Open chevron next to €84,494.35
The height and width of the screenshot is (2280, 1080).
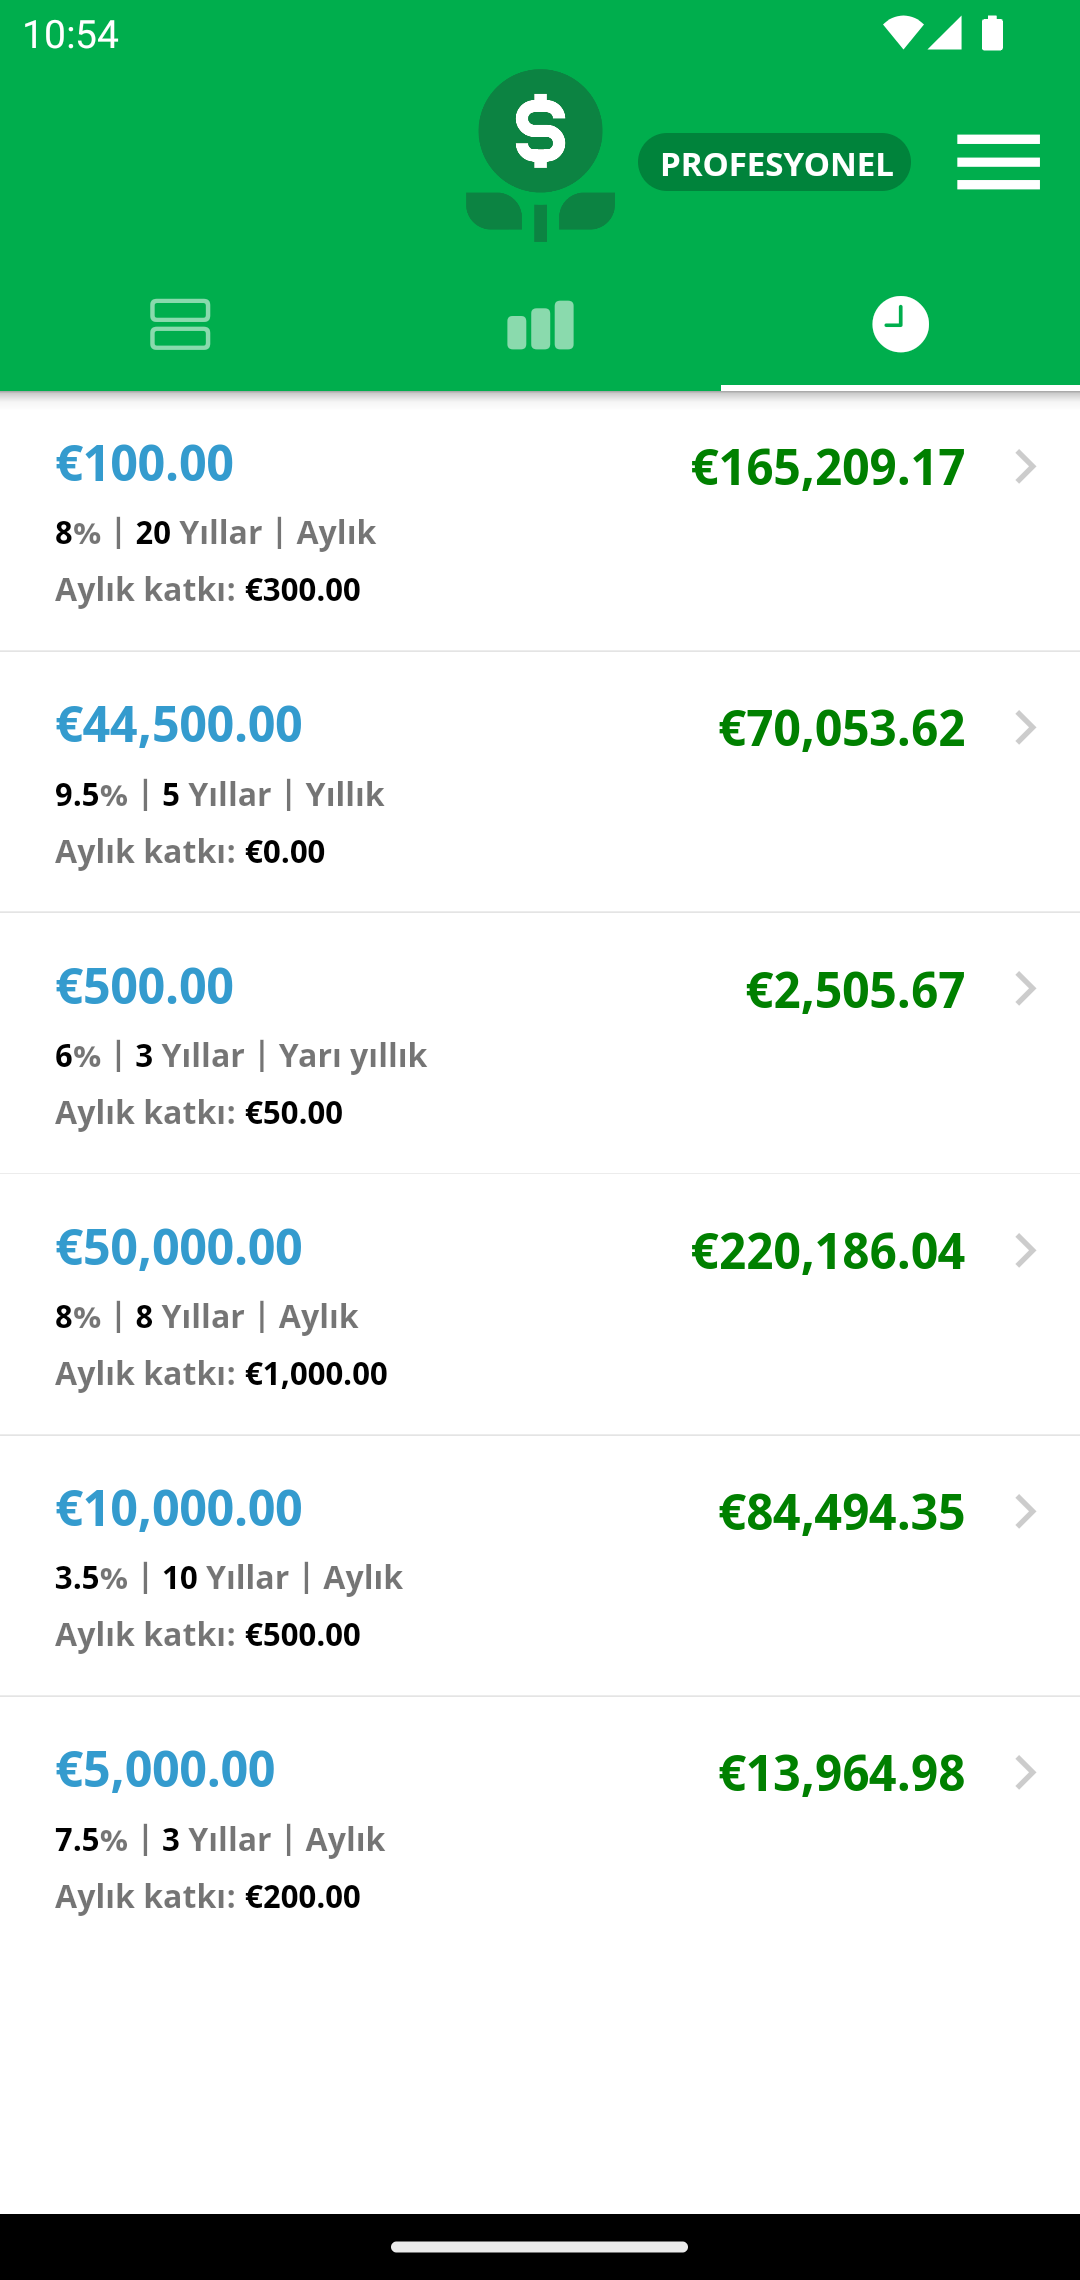[1025, 1511]
